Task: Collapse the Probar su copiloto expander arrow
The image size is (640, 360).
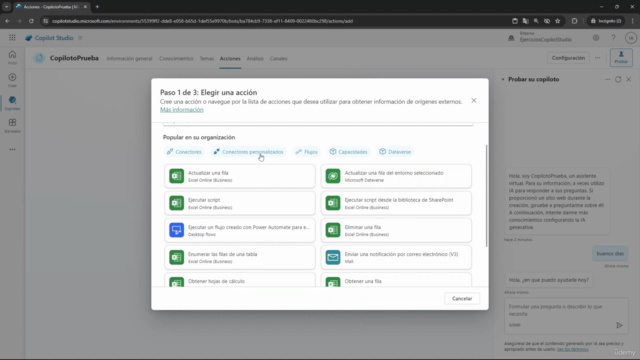Action: click(503, 80)
